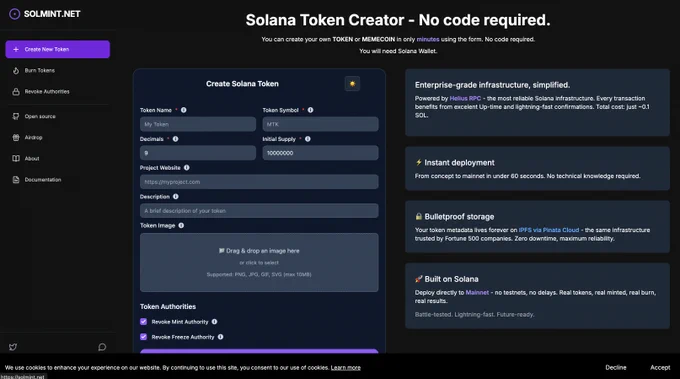
Task: Click the SOLMINT.NET logo icon
Action: [14, 14]
